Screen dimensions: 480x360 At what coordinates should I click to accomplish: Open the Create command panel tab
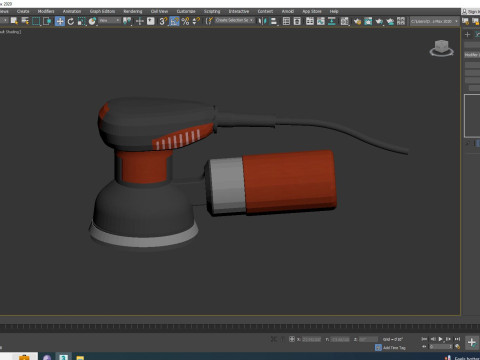(467, 35)
